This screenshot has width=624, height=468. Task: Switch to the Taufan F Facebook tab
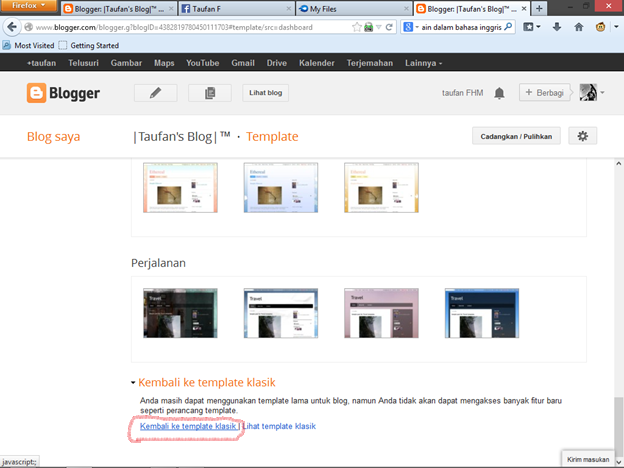pos(237,8)
